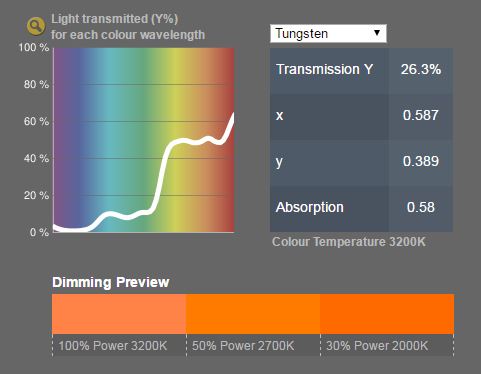Select the 30% Power 2000K colour swatch
This screenshot has width=481, height=374.
(x=387, y=314)
